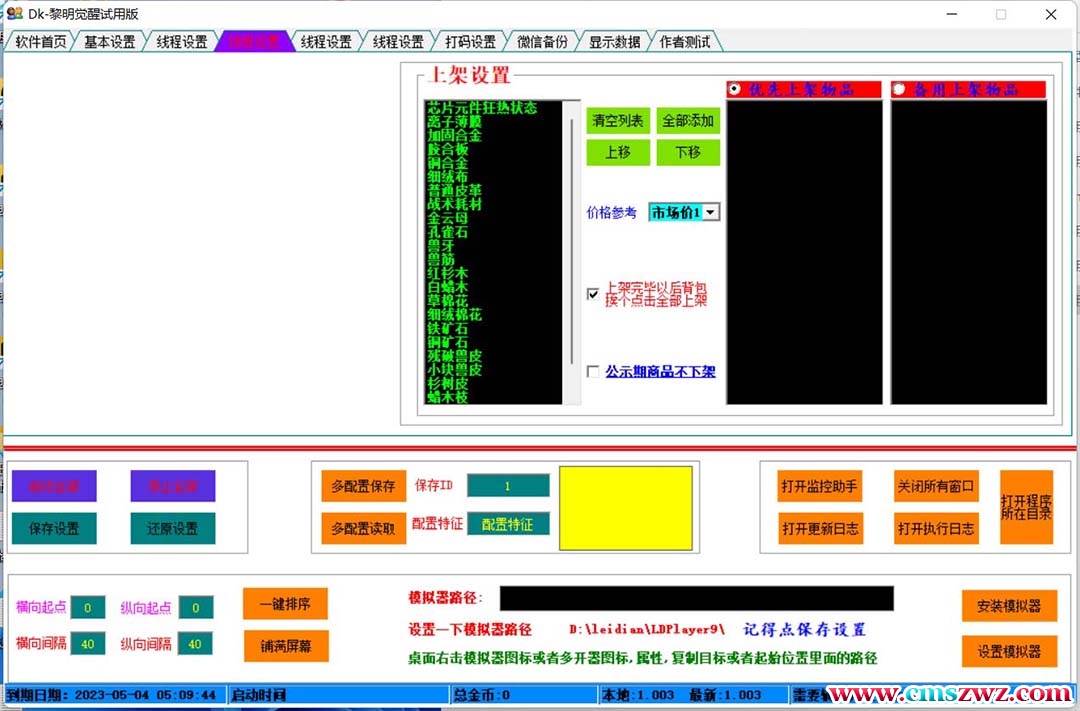Click 保存设置 to save settings
The width and height of the screenshot is (1080, 711).
click(54, 529)
